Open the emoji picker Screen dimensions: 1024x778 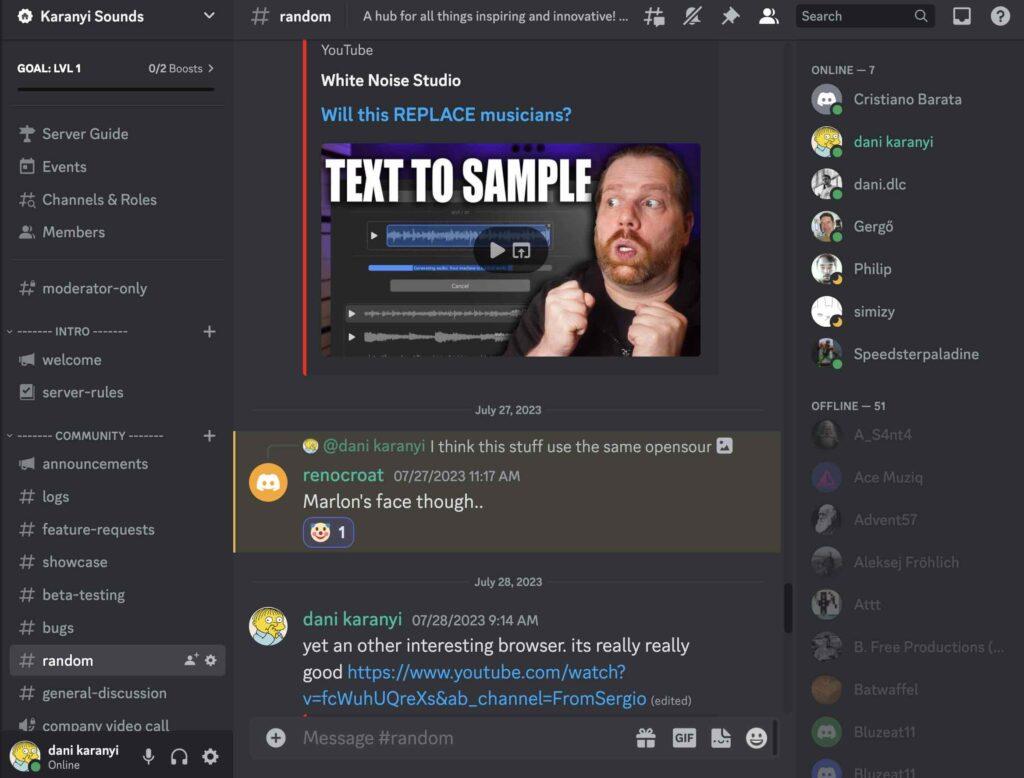756,738
